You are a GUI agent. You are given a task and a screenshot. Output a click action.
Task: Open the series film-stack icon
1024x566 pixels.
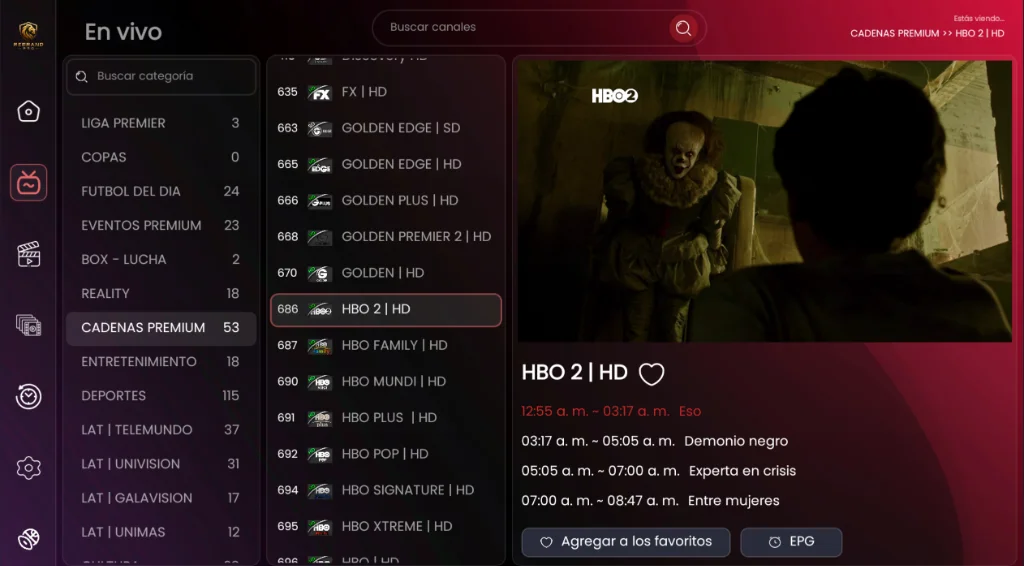point(28,324)
